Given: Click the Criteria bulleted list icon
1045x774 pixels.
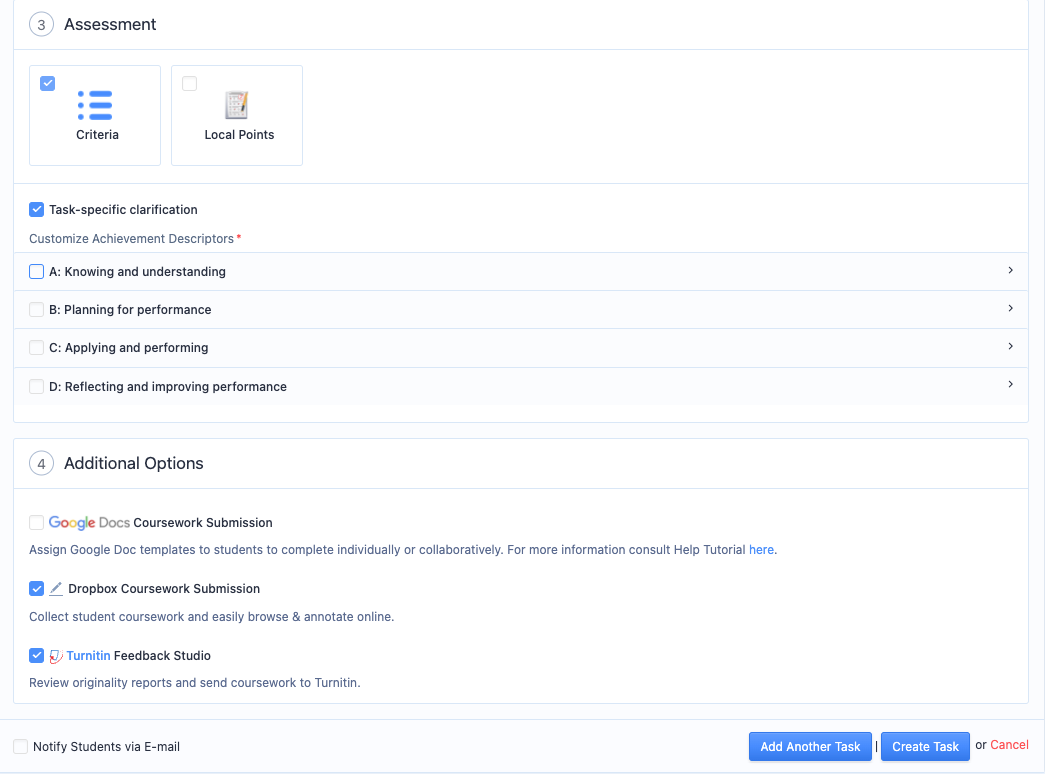Looking at the screenshot, I should click(x=95, y=105).
